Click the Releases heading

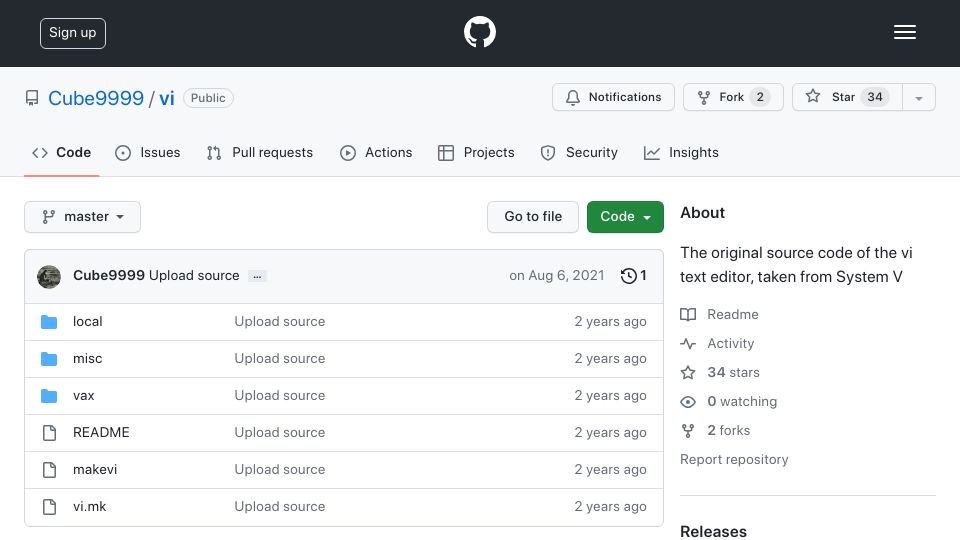tap(713, 531)
